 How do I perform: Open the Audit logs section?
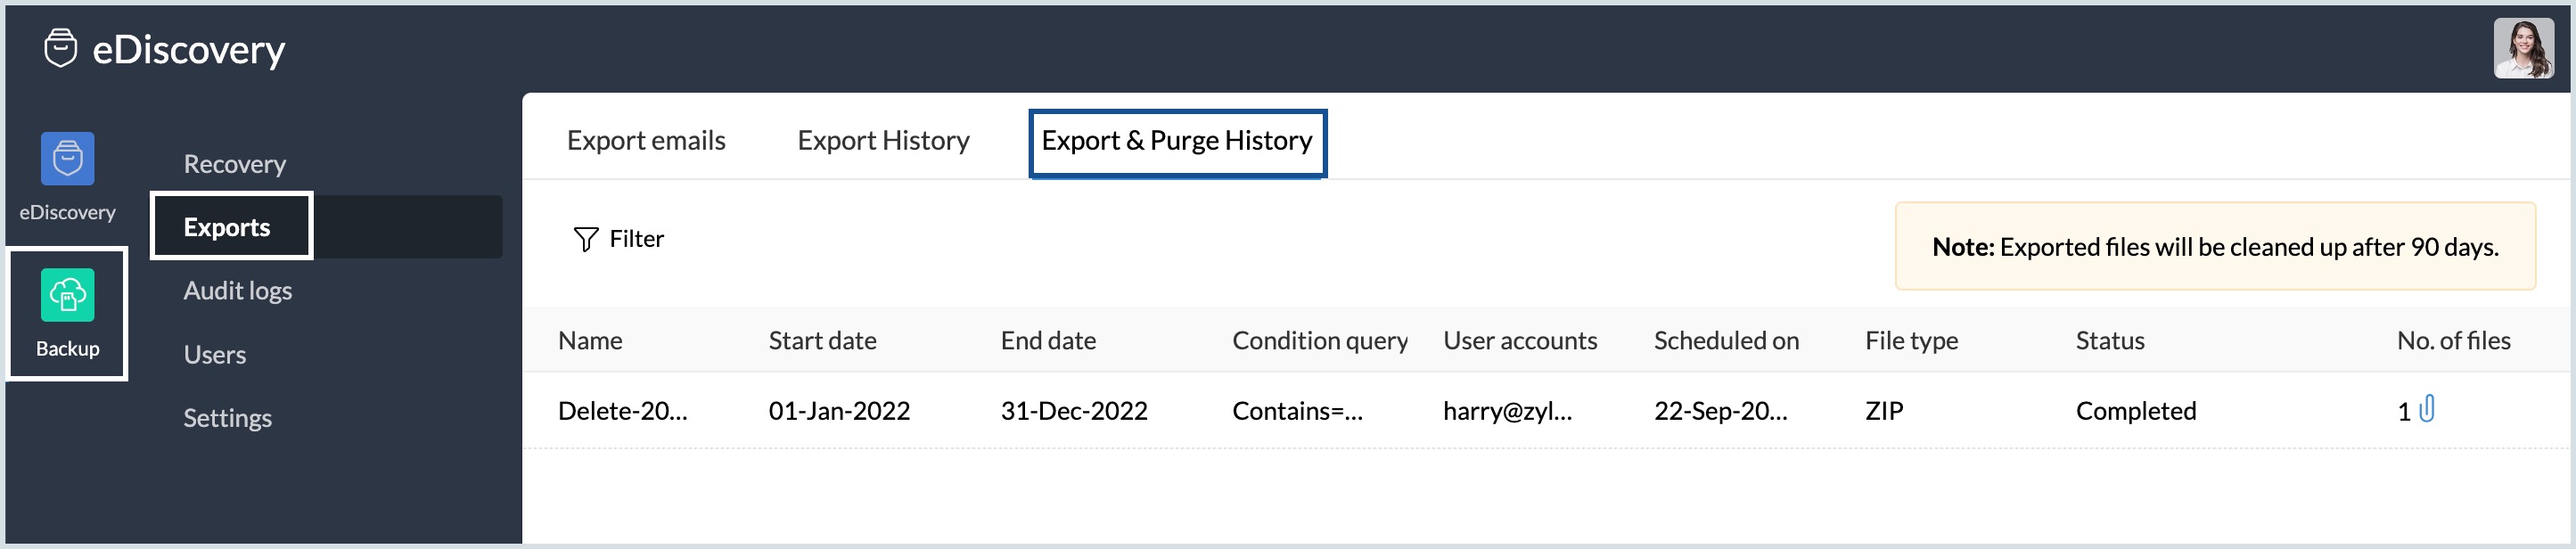pyautogui.click(x=237, y=290)
